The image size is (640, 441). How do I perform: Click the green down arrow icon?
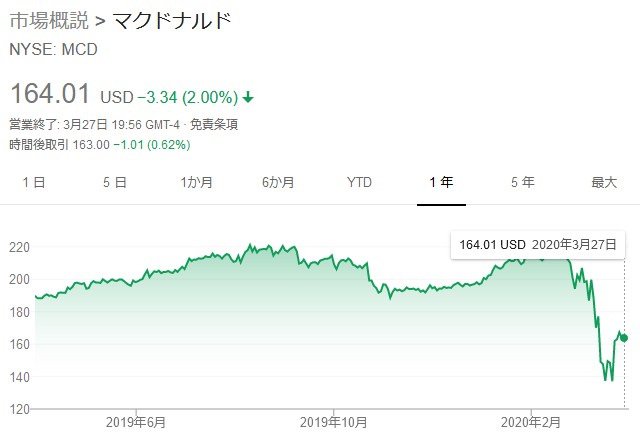coord(248,97)
